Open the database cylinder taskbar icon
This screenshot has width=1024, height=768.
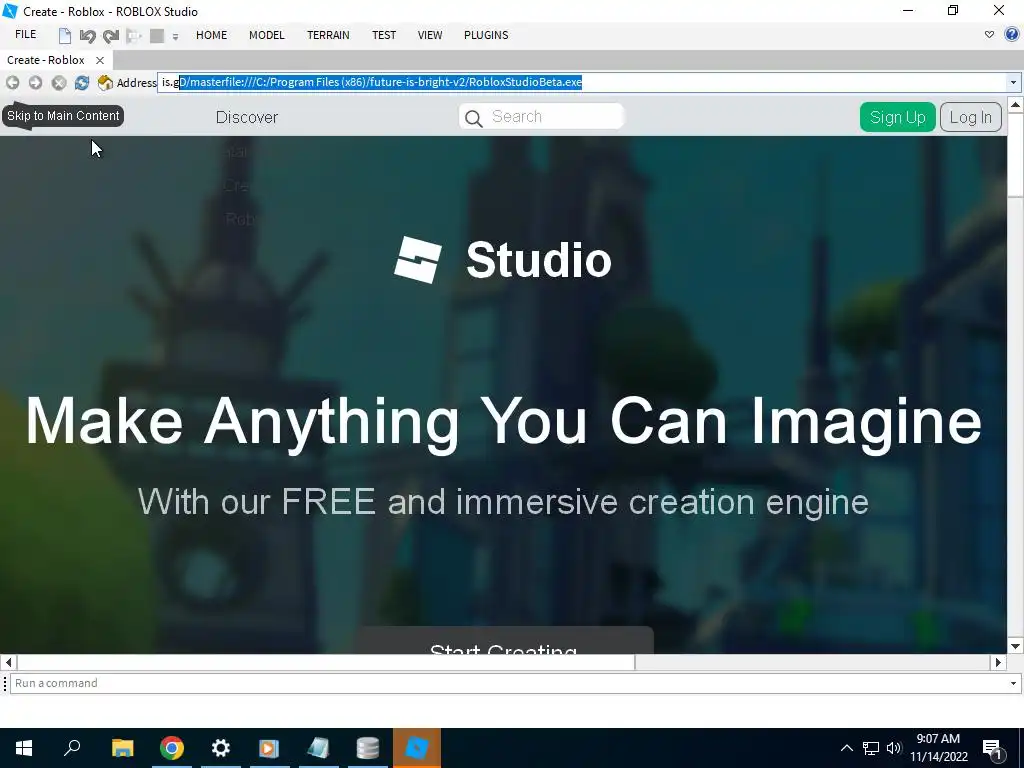pyautogui.click(x=368, y=748)
